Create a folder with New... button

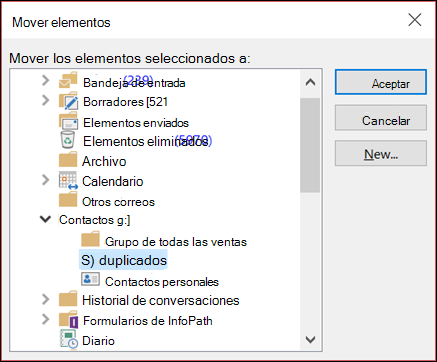pyautogui.click(x=381, y=153)
